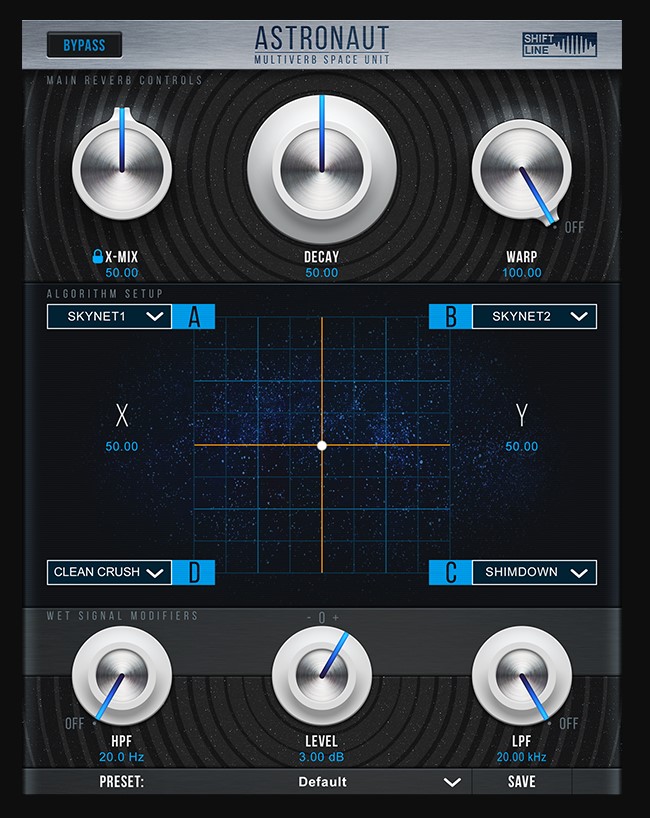Click the WARP knob

[522, 170]
